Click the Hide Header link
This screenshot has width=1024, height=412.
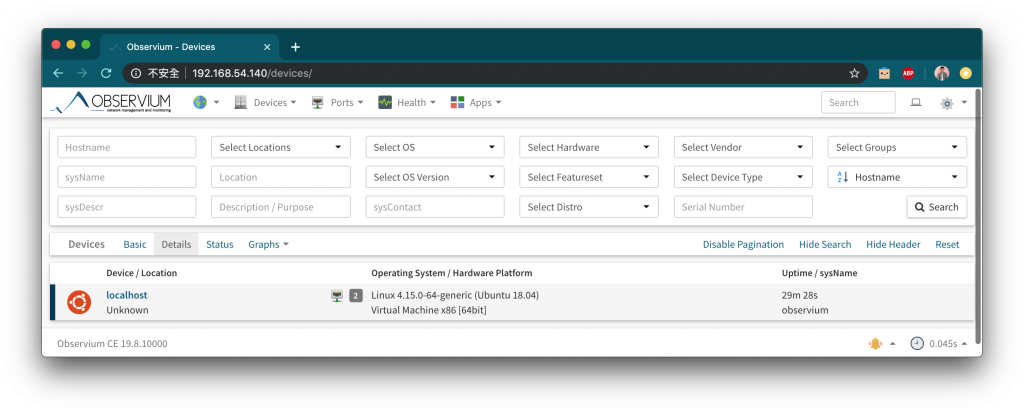click(893, 244)
